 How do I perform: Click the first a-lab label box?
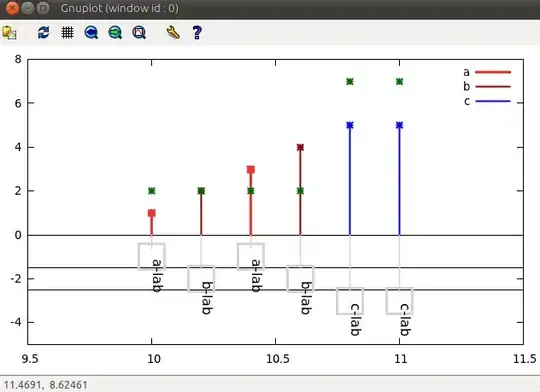[152, 257]
